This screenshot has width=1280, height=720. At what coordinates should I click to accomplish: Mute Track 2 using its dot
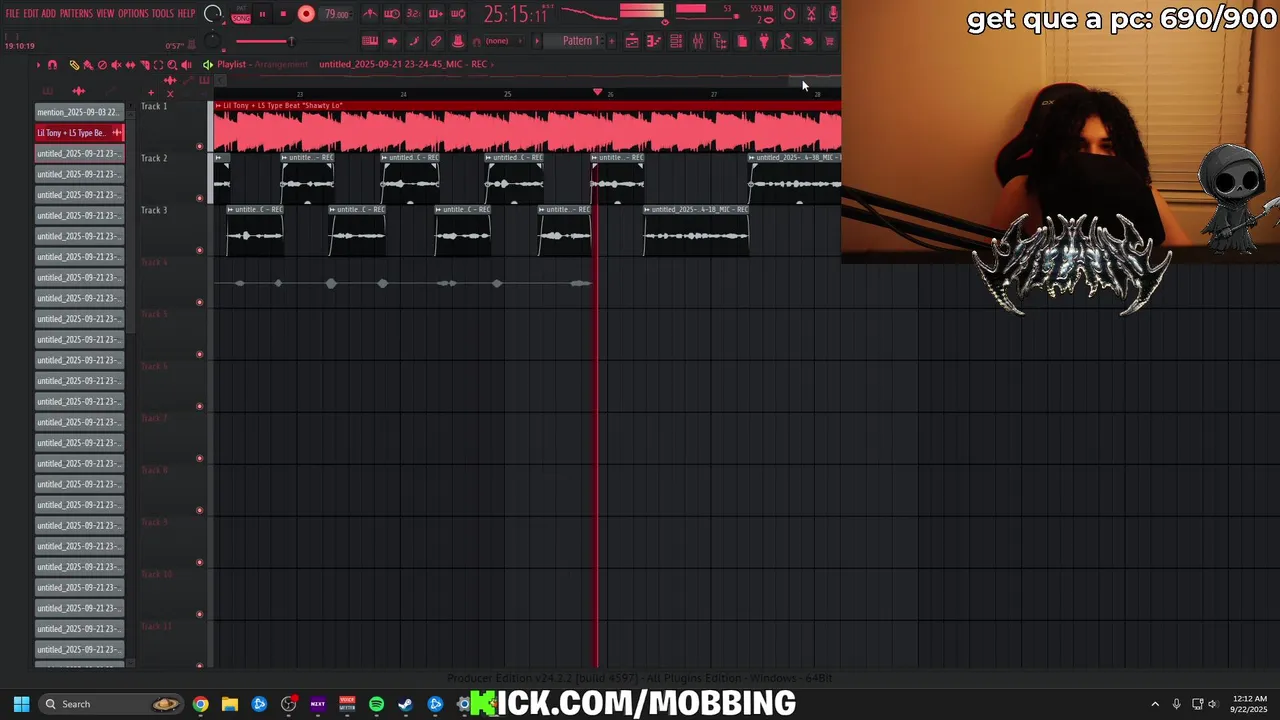point(200,198)
